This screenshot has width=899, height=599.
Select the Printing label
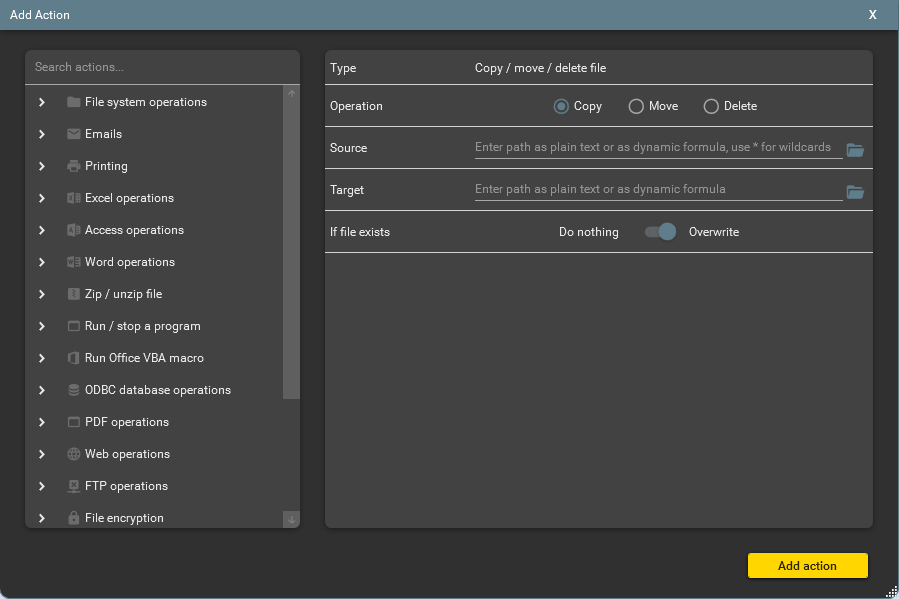coord(106,166)
